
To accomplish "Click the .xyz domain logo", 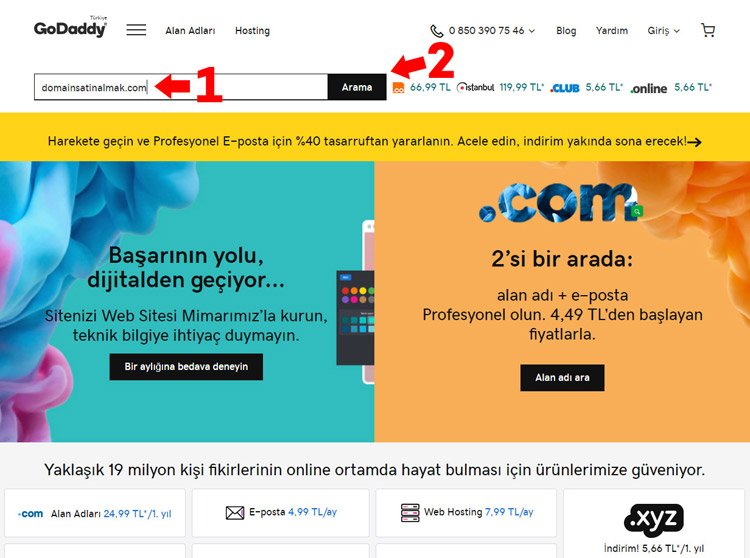I will click(654, 519).
